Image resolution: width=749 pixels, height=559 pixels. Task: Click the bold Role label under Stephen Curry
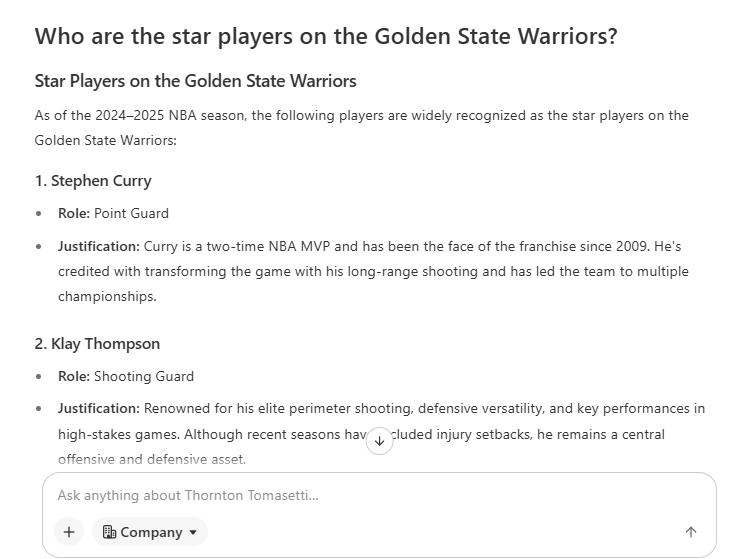point(74,213)
